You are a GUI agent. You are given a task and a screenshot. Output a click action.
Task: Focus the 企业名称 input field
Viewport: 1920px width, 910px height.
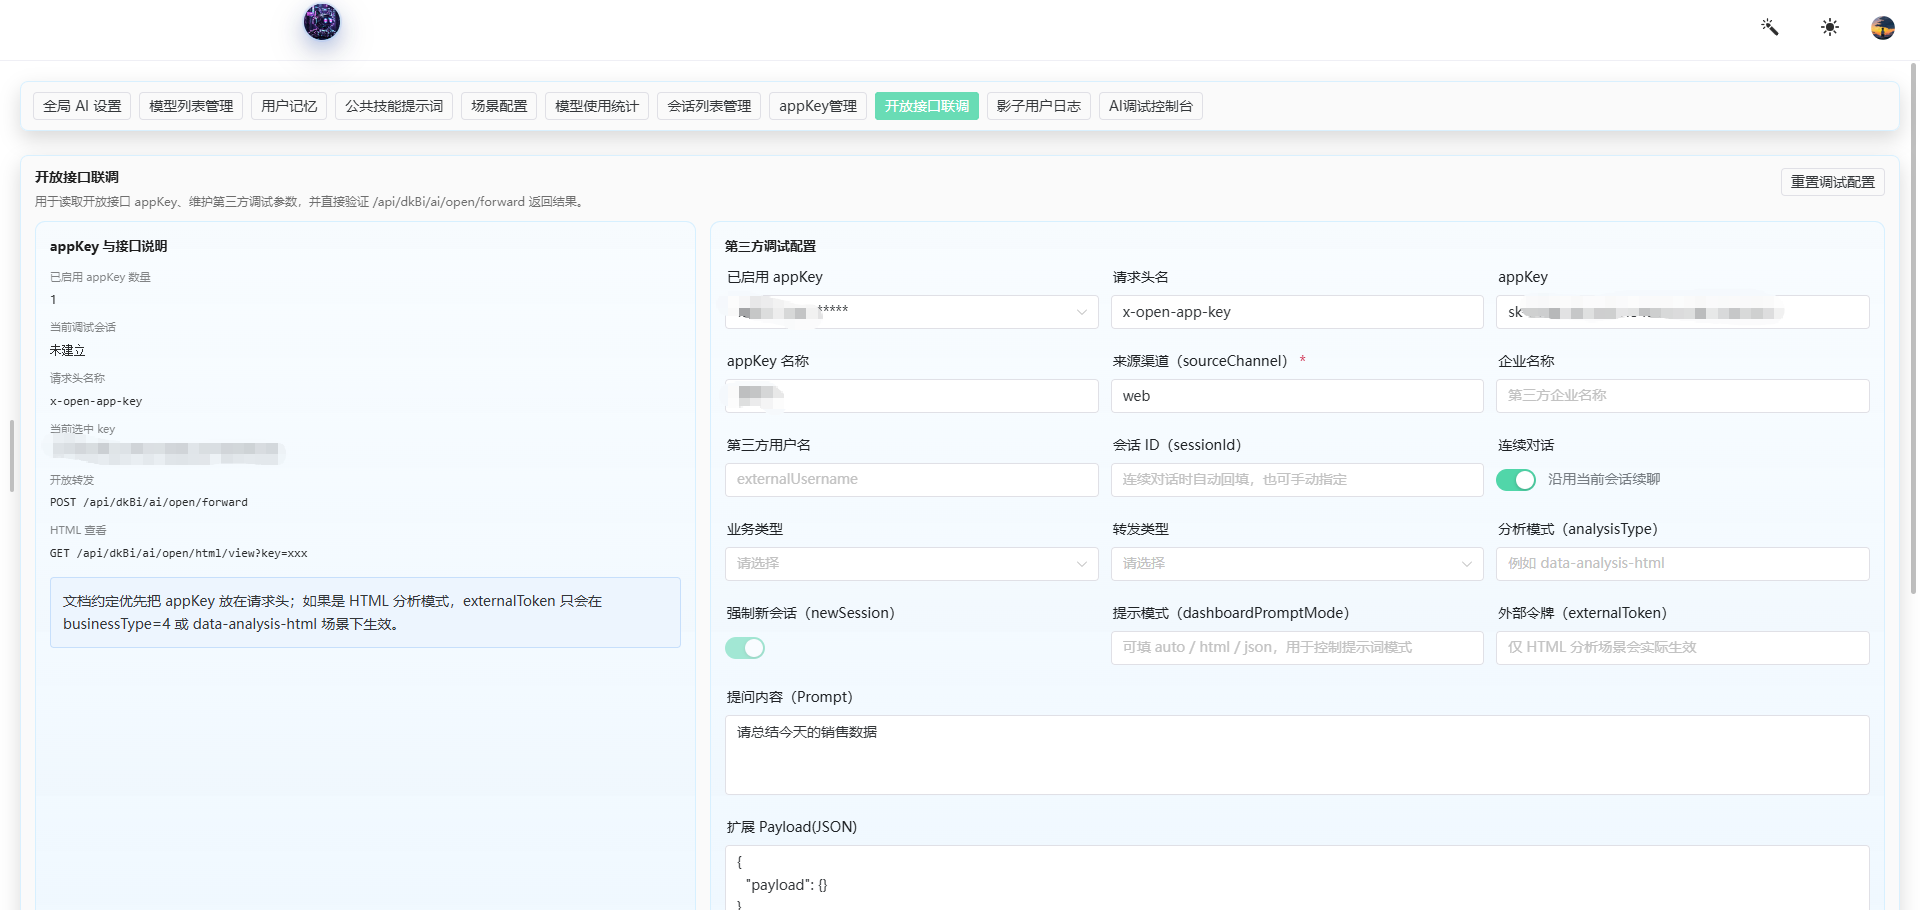1683,396
